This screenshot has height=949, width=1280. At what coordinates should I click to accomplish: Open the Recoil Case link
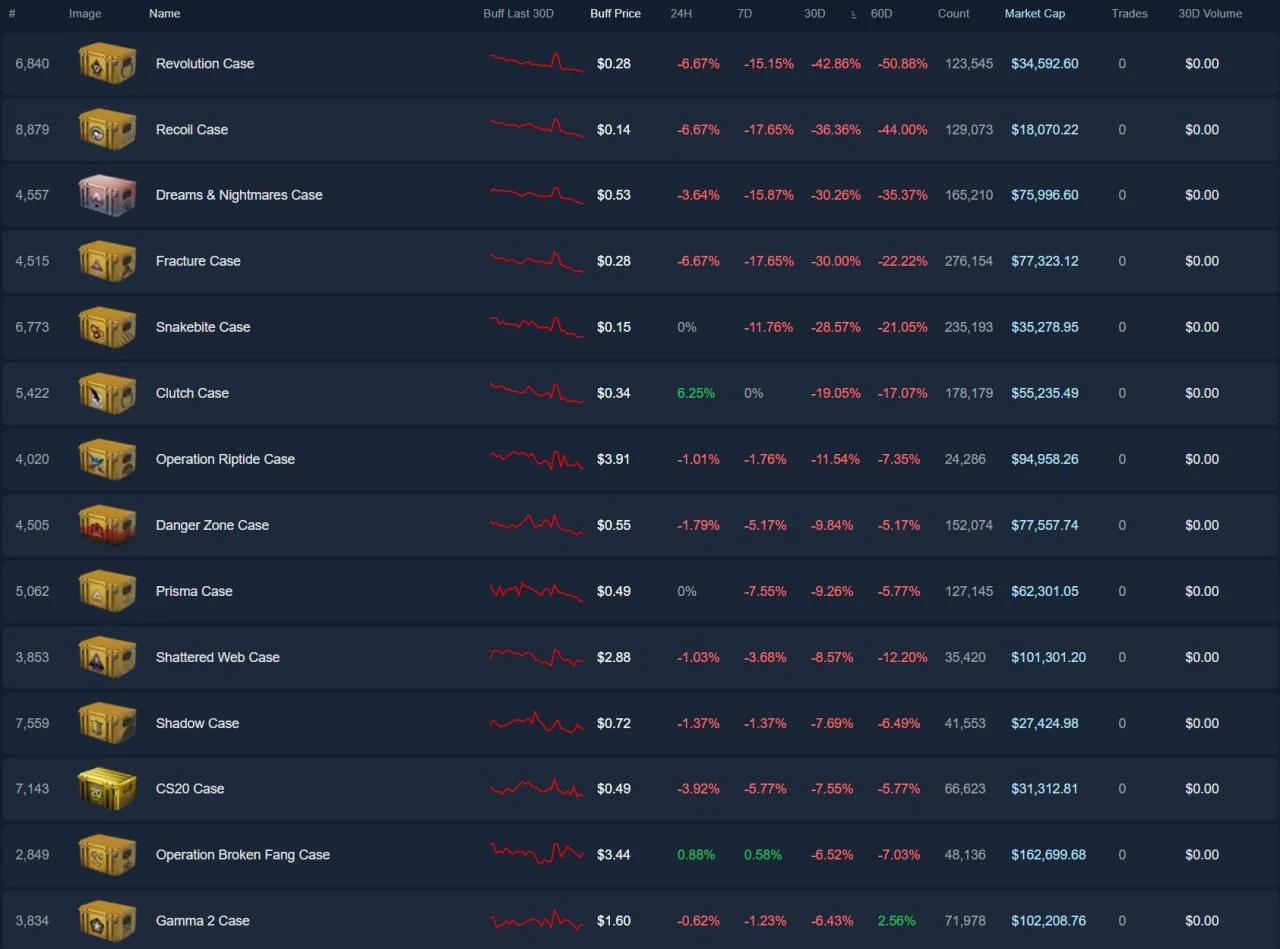point(192,129)
